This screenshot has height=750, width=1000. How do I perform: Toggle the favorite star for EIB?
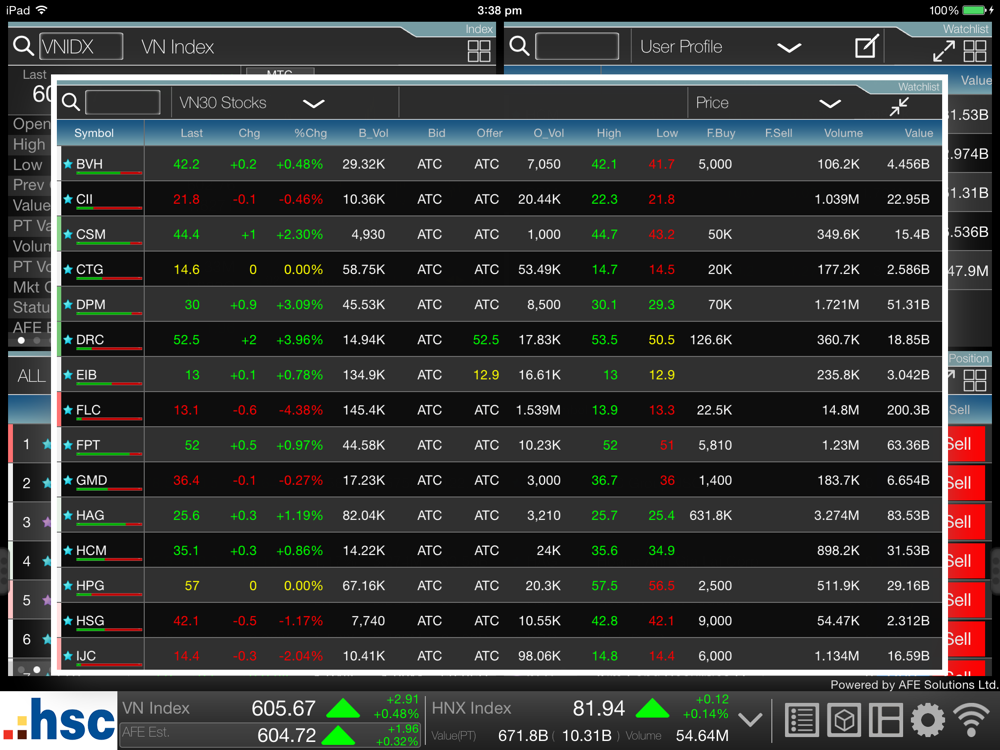pos(68,374)
